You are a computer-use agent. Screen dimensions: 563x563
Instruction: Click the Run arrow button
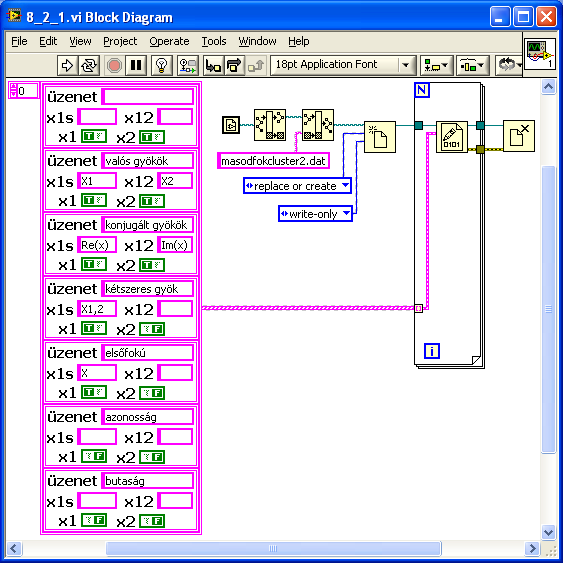click(67, 65)
